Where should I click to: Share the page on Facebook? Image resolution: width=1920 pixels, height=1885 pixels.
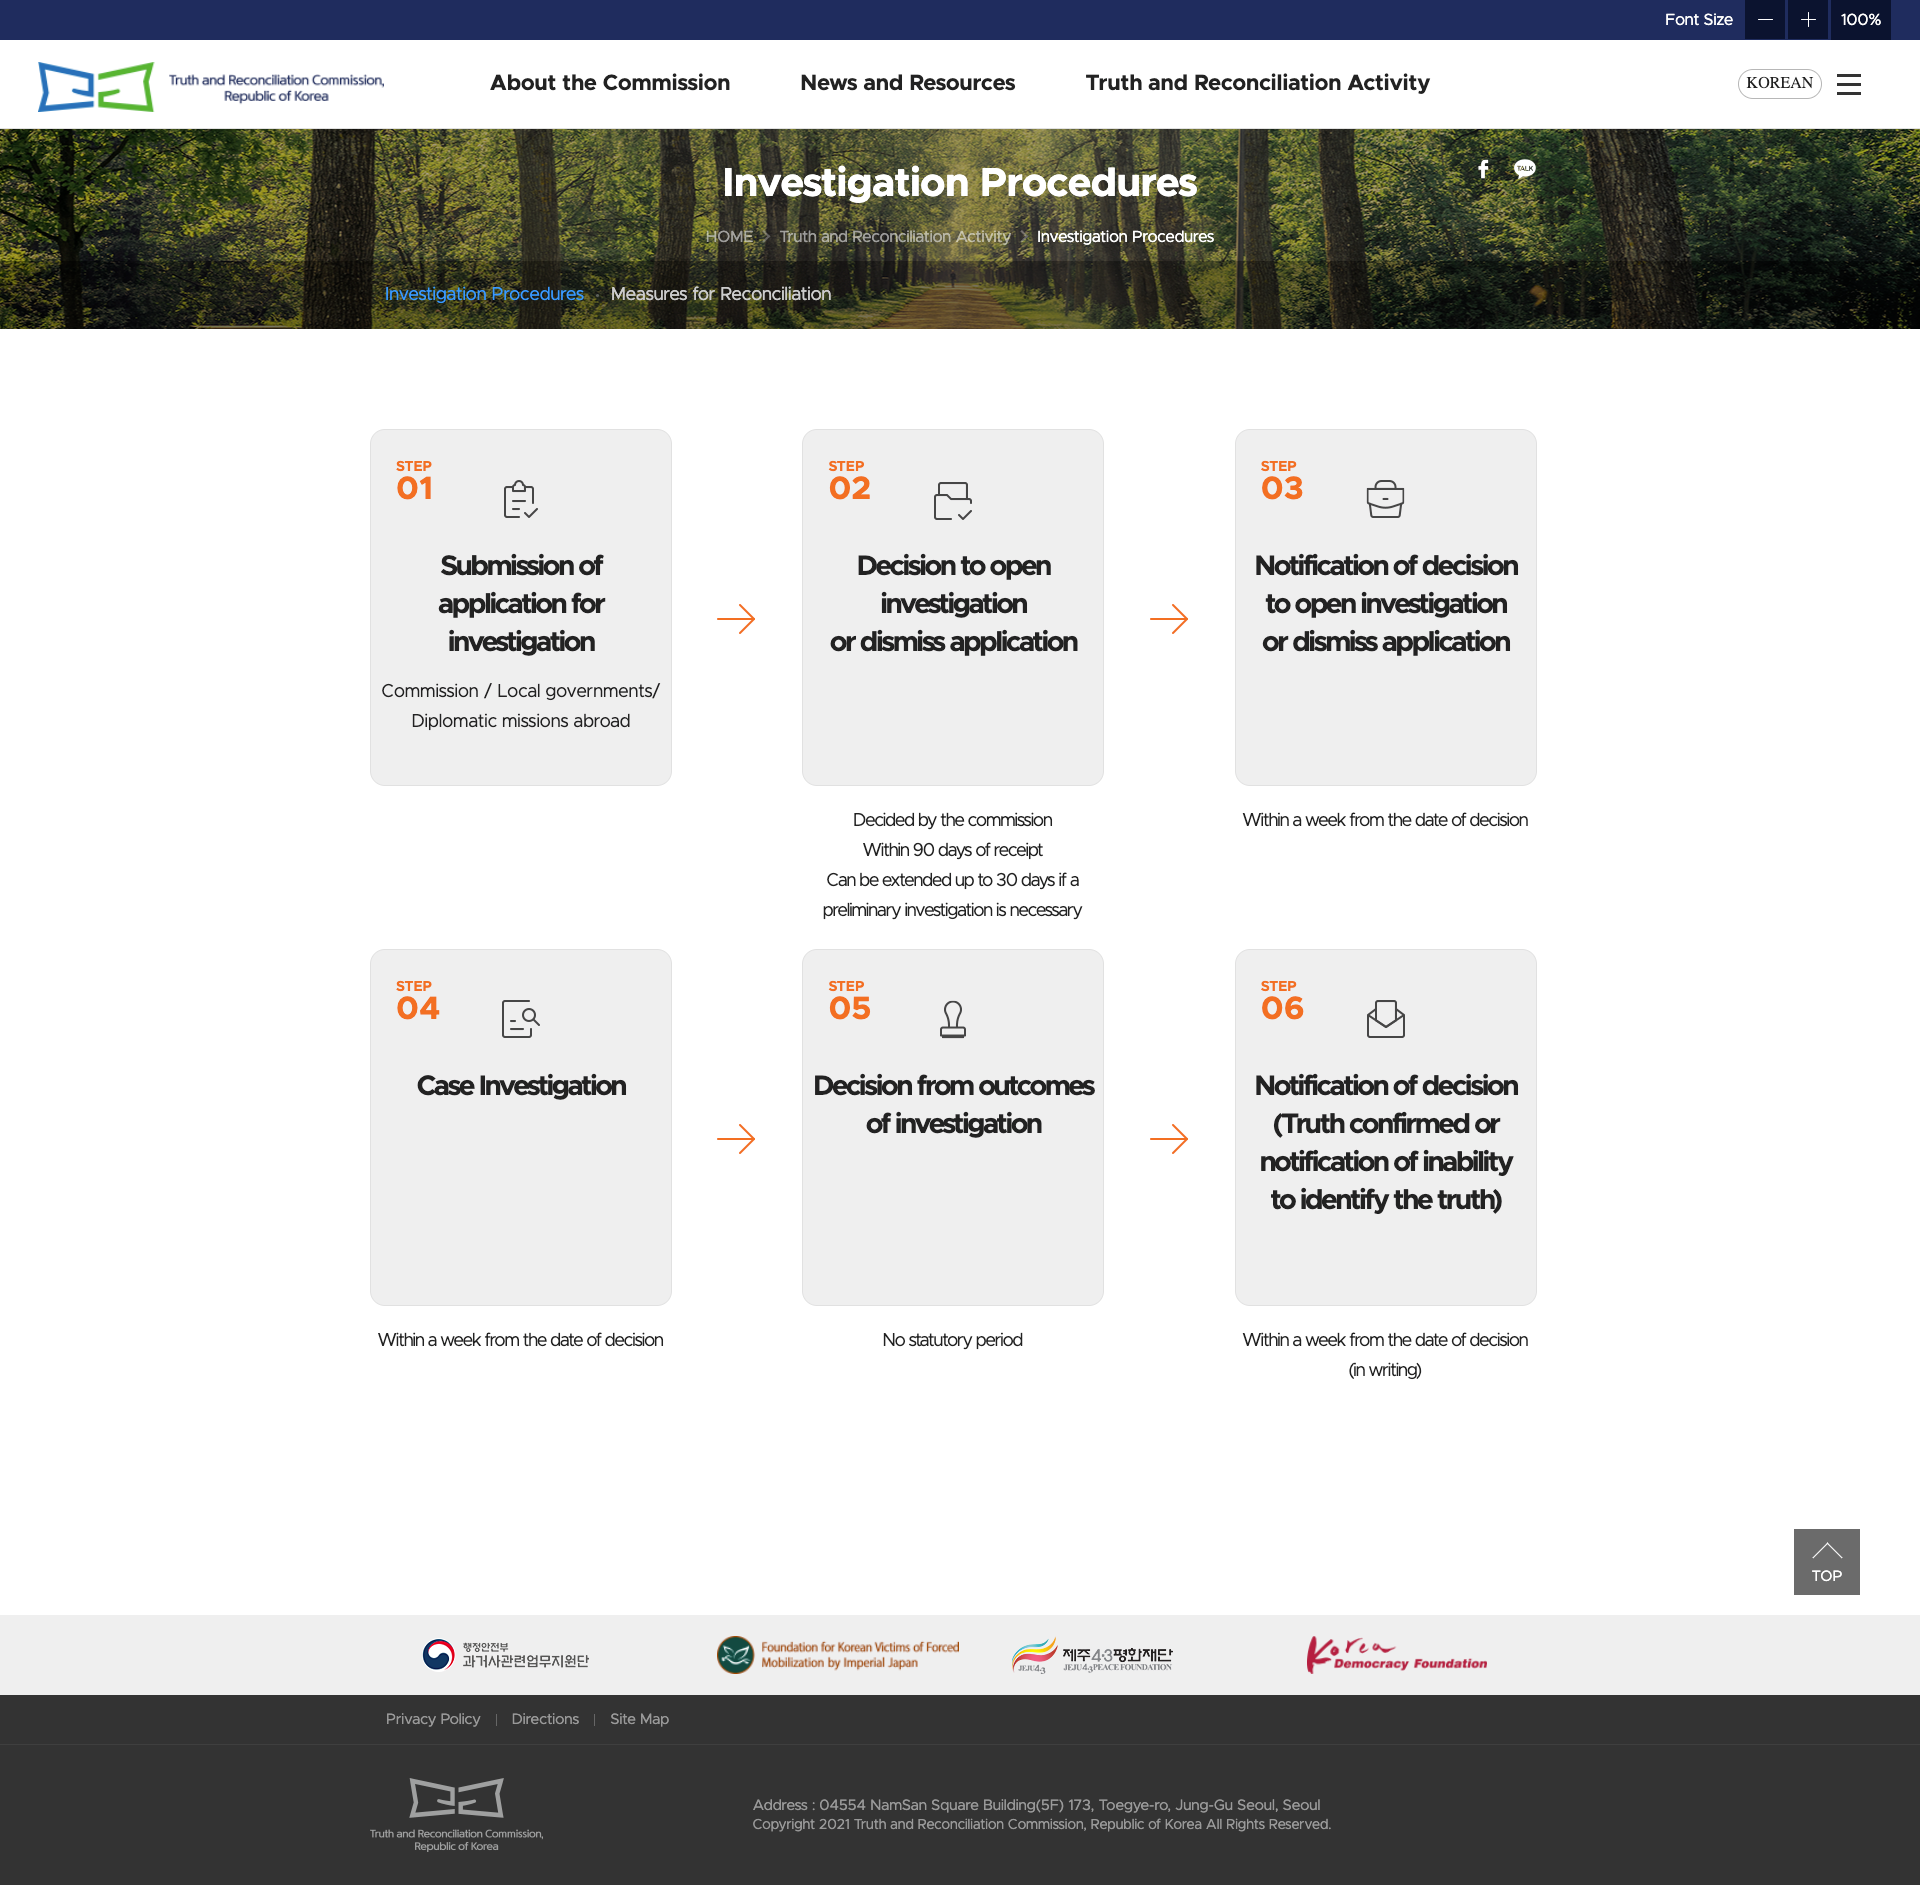(1483, 169)
